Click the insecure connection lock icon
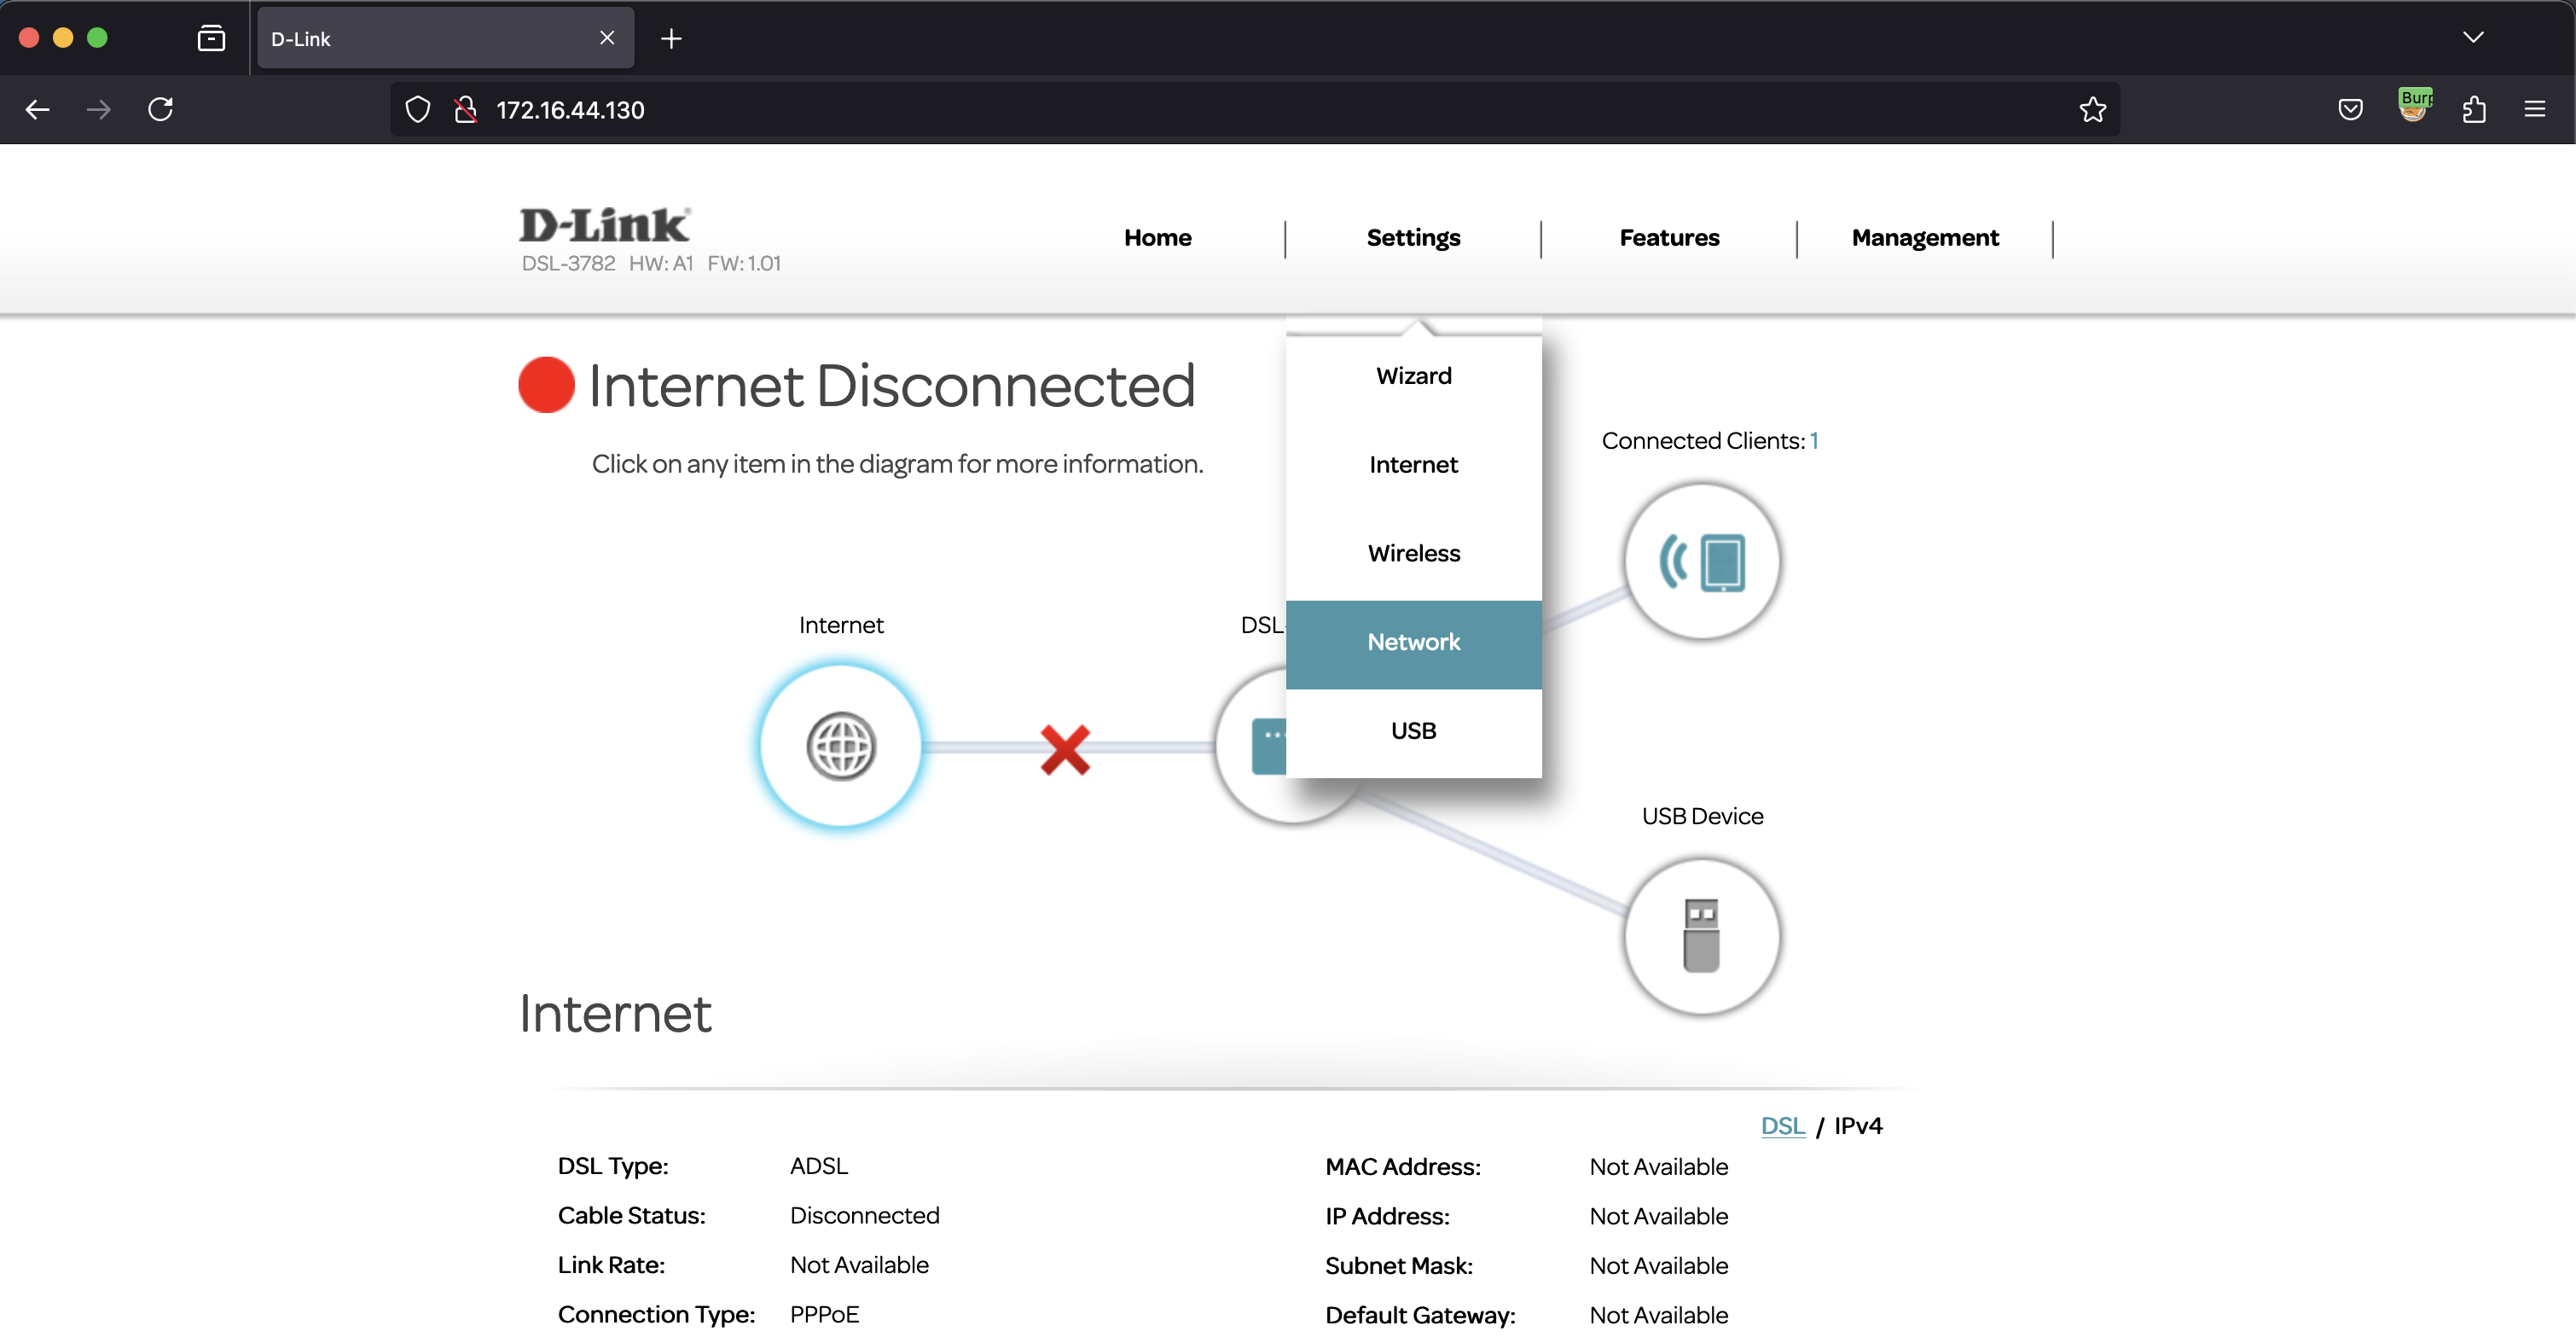Image resolution: width=2576 pixels, height=1343 pixels. (465, 110)
